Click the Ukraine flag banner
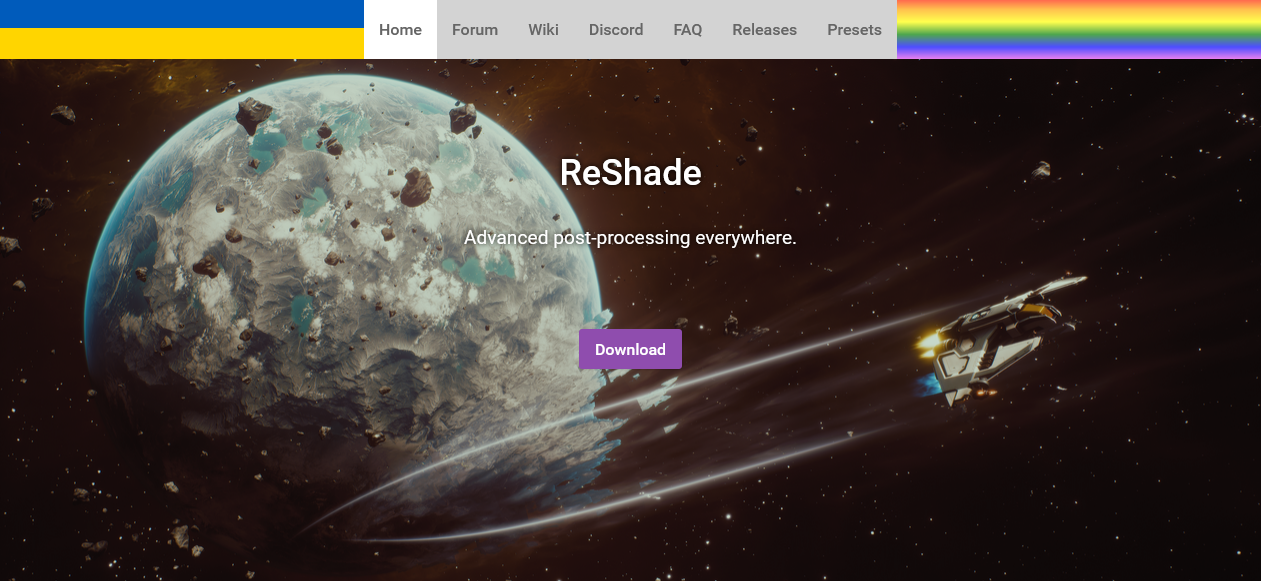The width and height of the screenshot is (1261, 581). pos(182,29)
